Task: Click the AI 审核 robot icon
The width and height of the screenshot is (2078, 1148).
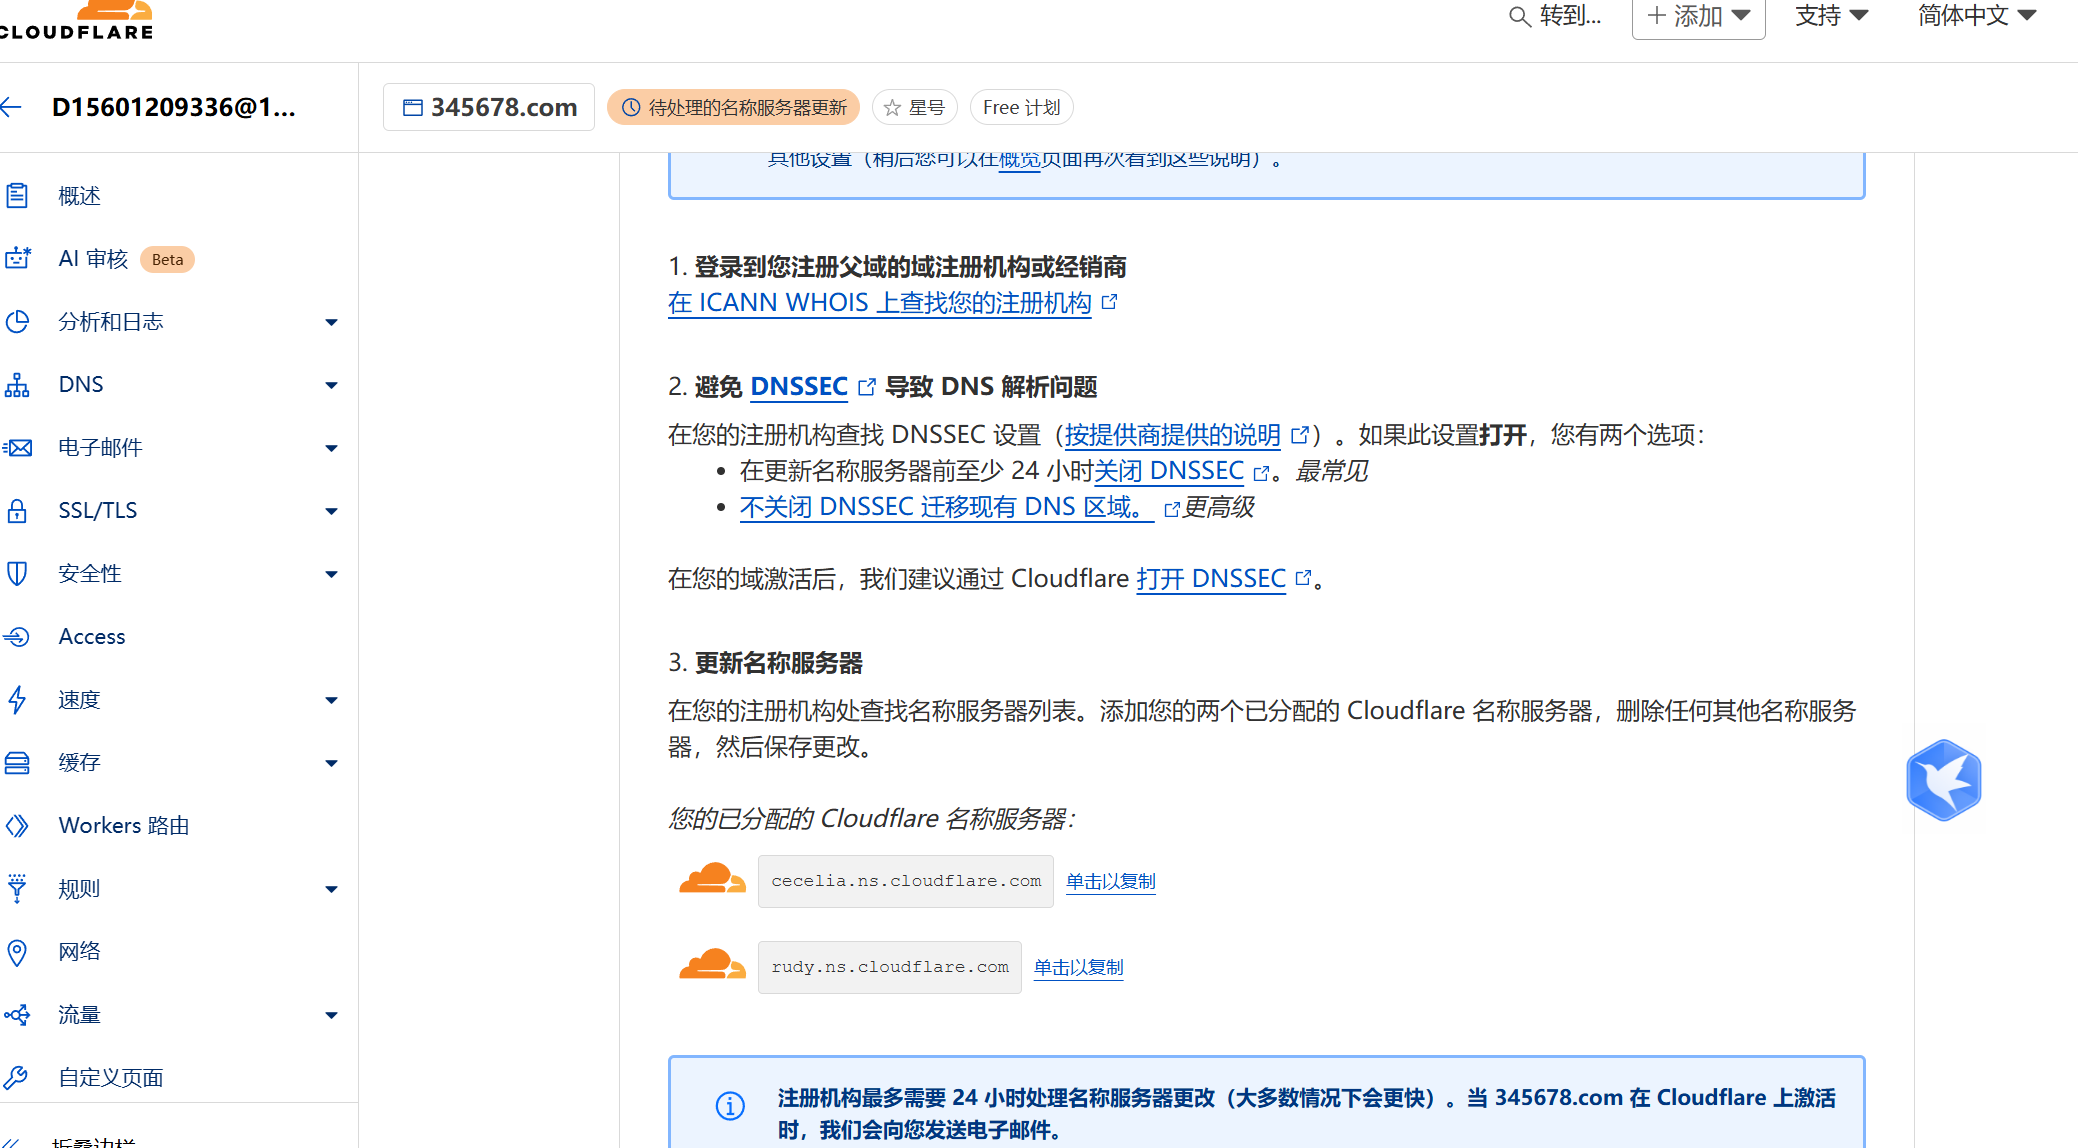Action: point(17,259)
